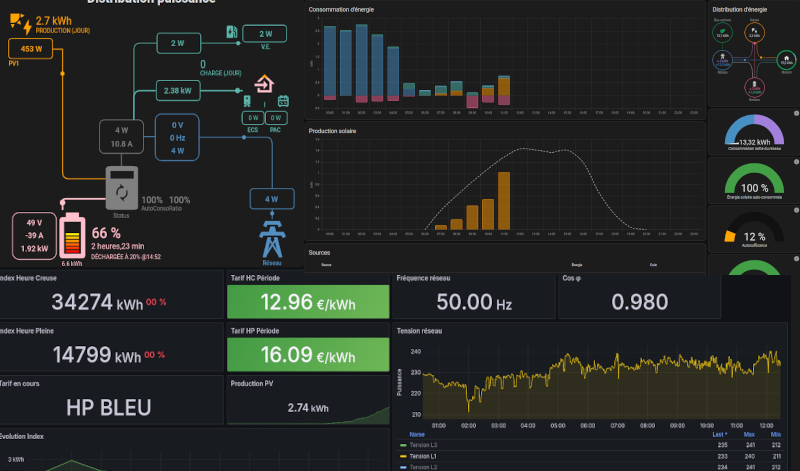Click the ECS water heater icon

click(247, 101)
